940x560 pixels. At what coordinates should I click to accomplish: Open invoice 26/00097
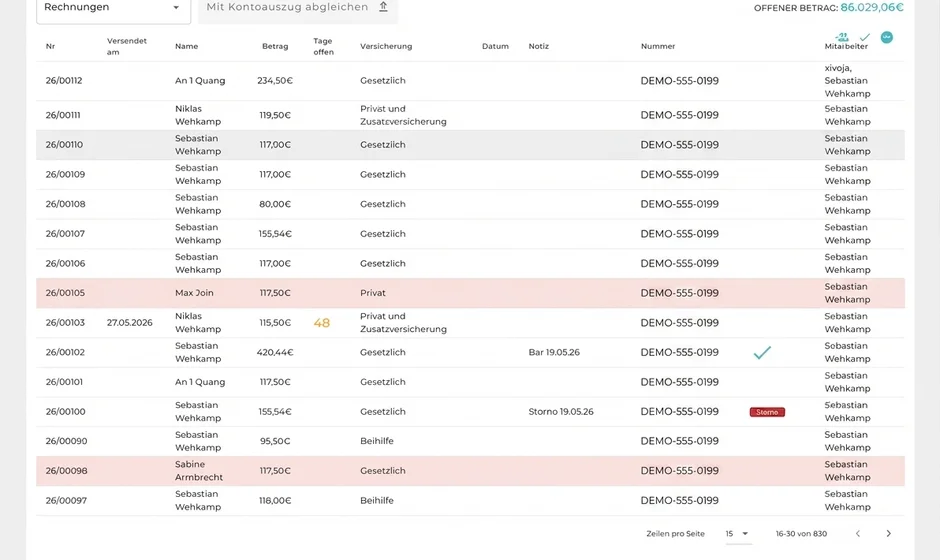coord(470,501)
